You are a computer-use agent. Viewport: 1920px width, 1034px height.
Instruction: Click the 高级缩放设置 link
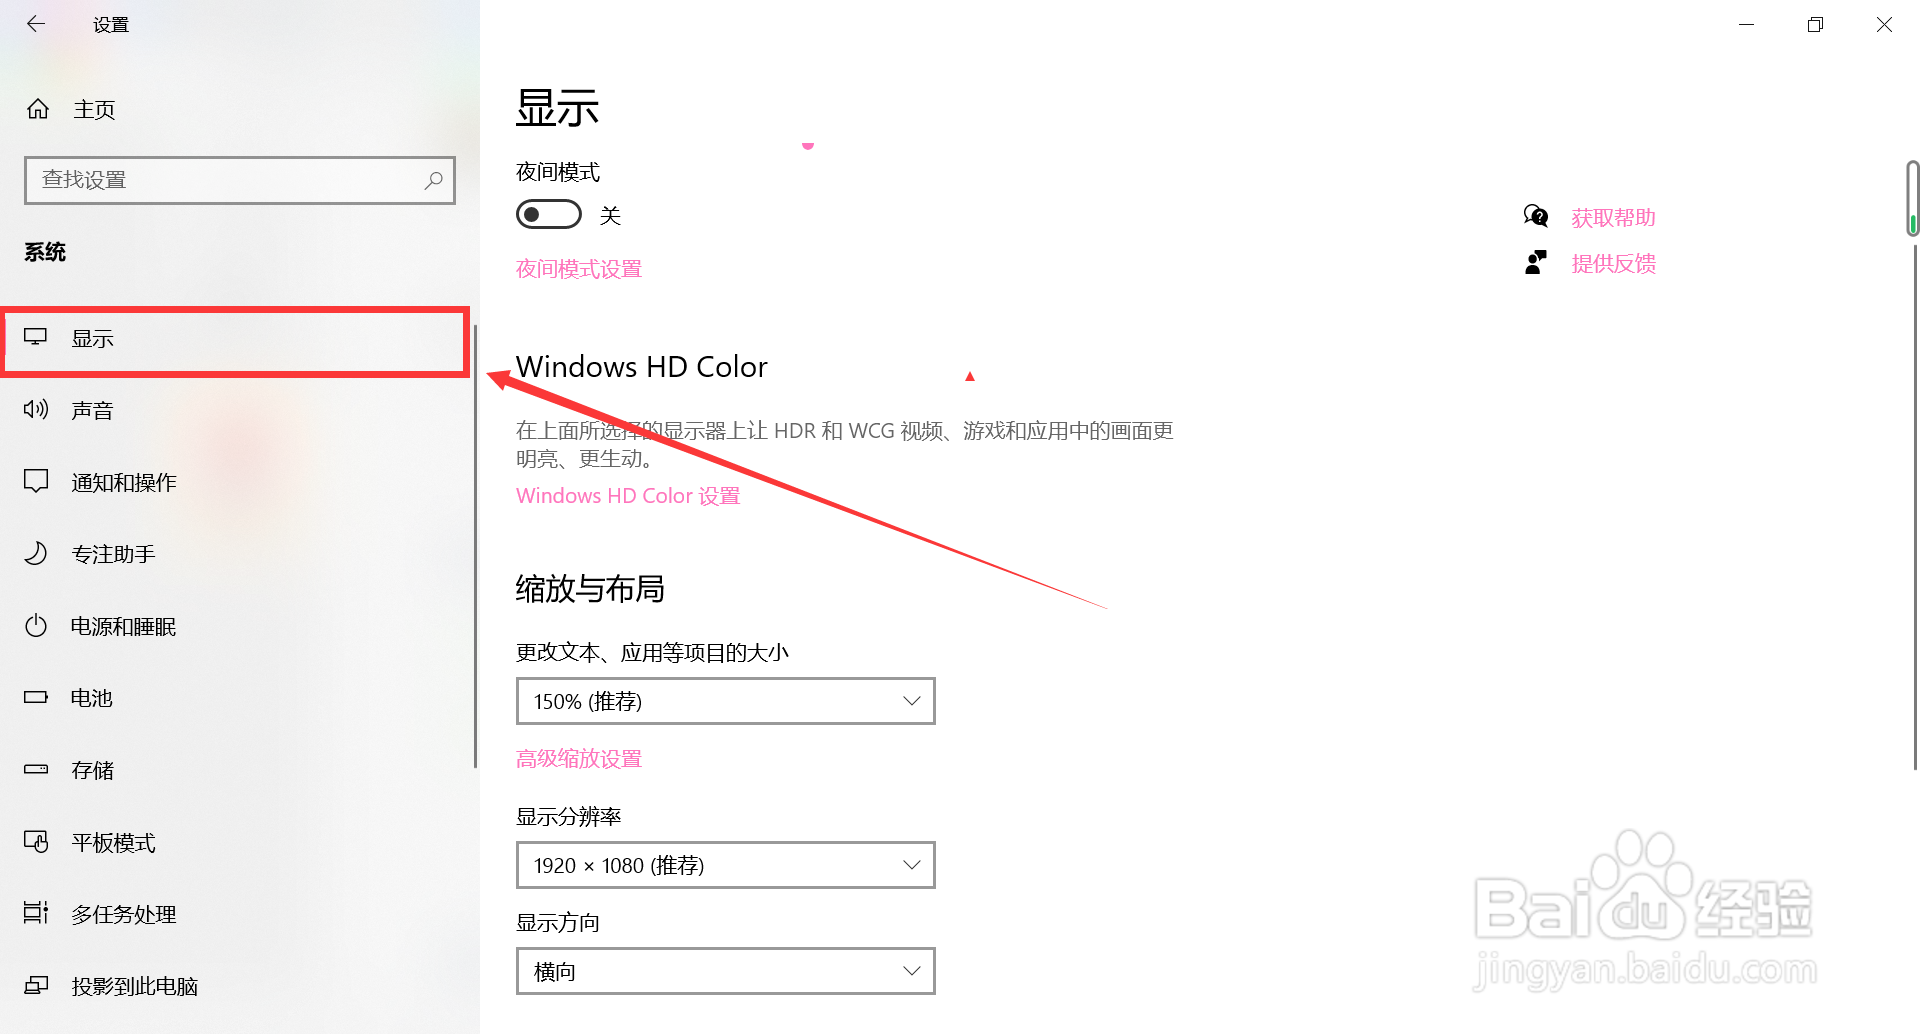[x=579, y=759]
